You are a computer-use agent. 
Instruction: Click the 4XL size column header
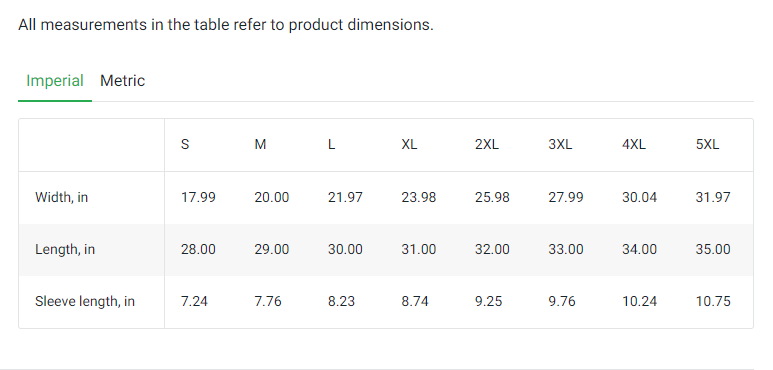[634, 145]
